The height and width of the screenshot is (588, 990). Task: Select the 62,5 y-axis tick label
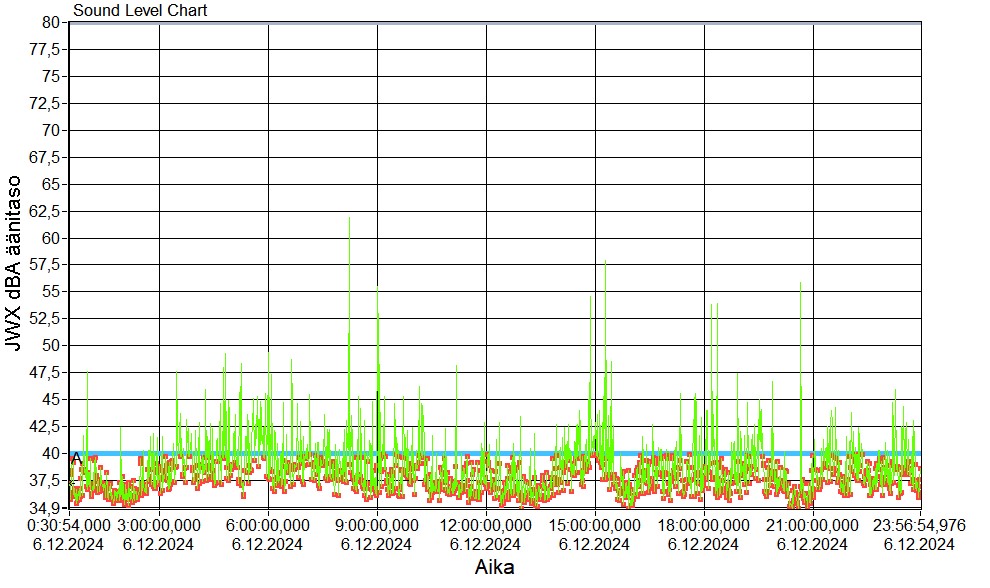pyautogui.click(x=48, y=211)
